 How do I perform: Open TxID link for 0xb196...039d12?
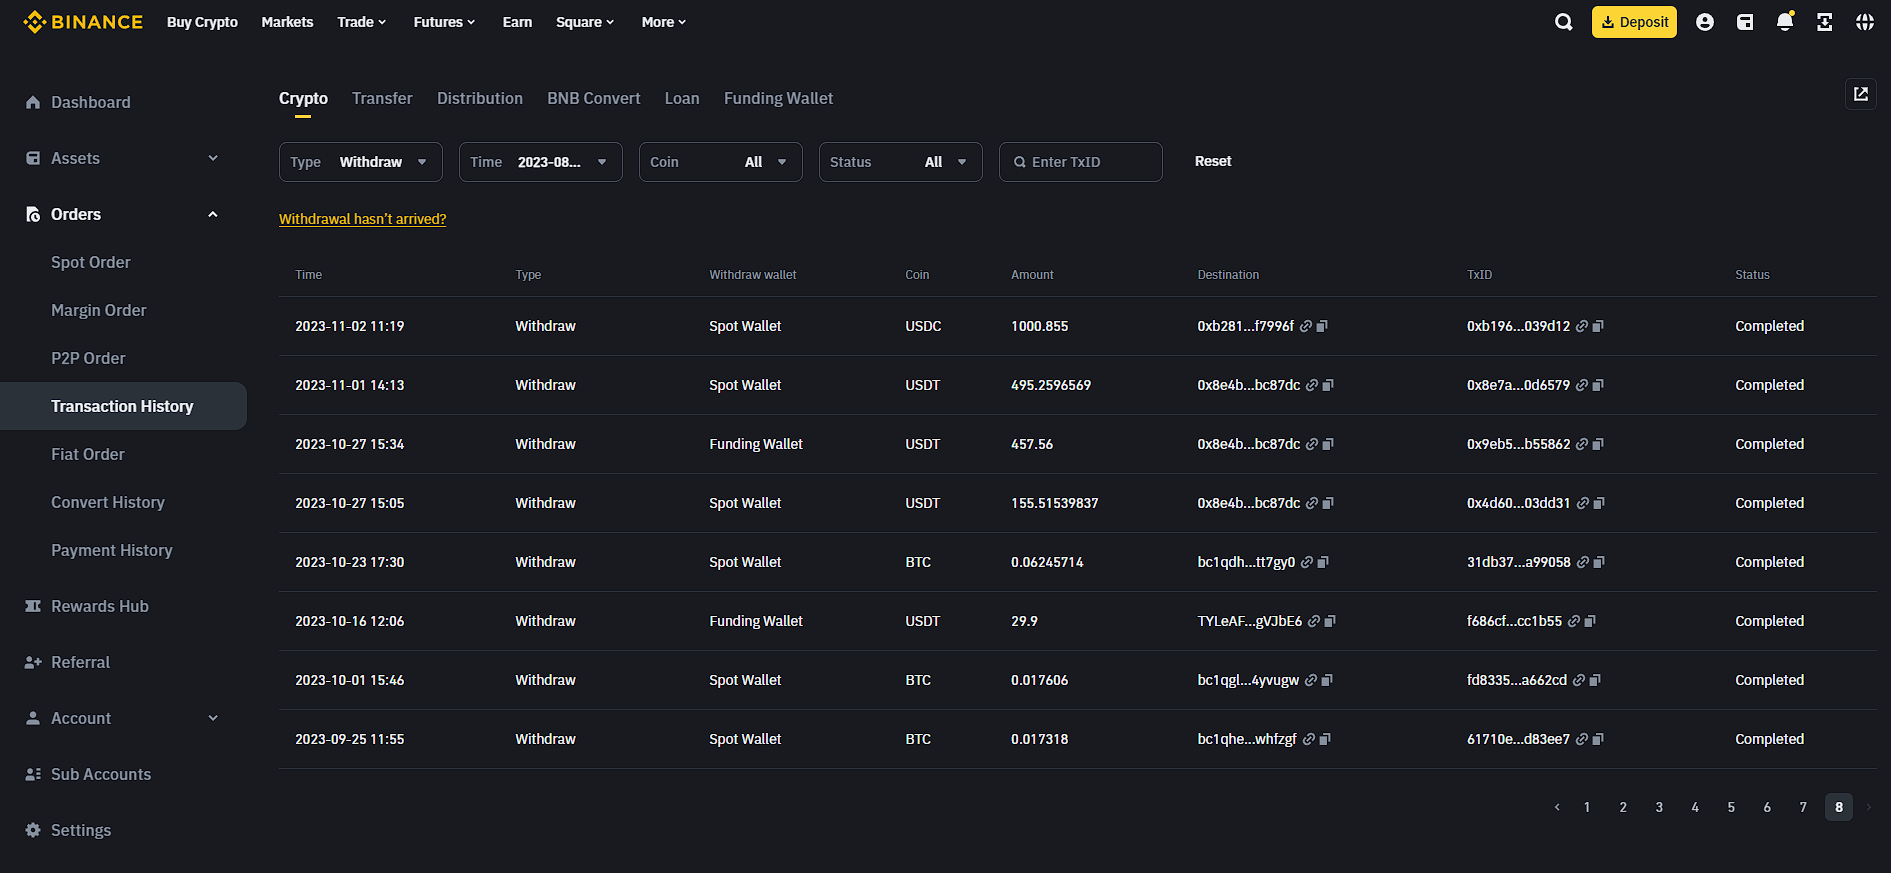1582,326
